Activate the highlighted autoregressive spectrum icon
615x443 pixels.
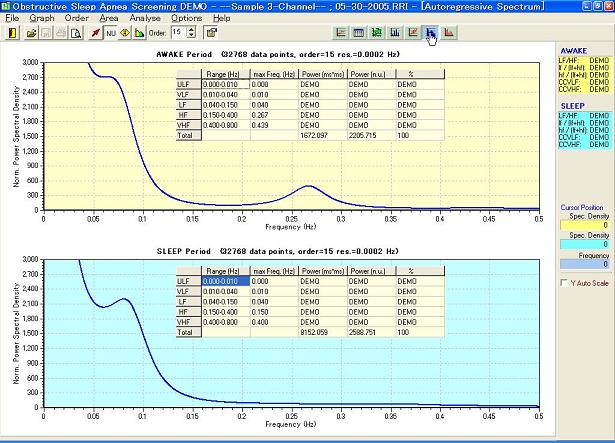(430, 32)
